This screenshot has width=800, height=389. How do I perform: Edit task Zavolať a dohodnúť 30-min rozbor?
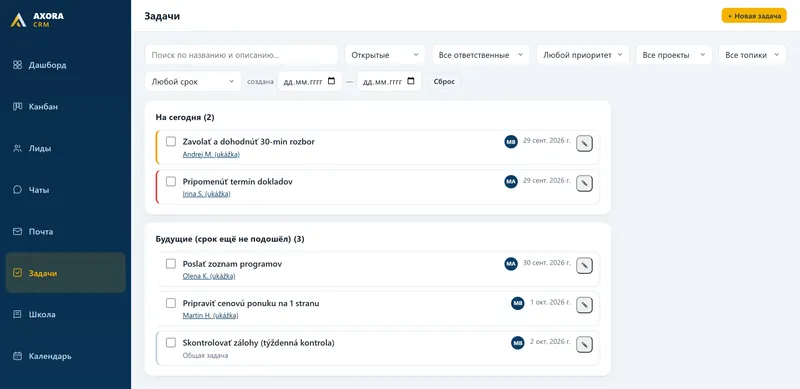tap(584, 144)
